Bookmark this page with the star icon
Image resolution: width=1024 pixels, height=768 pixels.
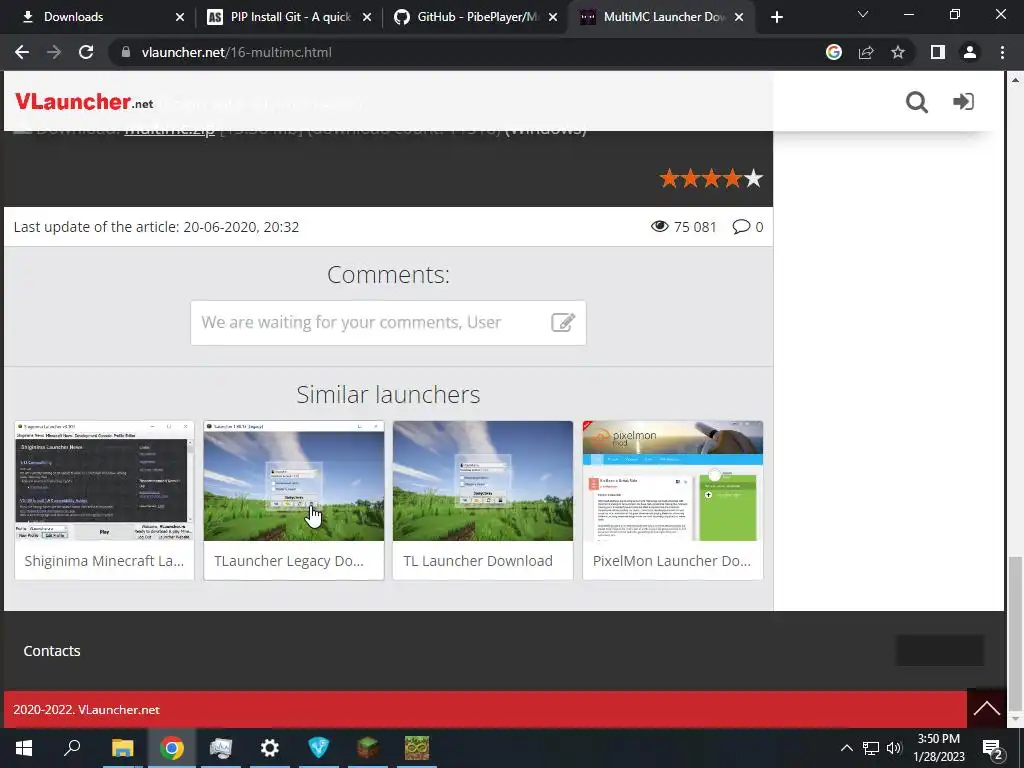(898, 52)
